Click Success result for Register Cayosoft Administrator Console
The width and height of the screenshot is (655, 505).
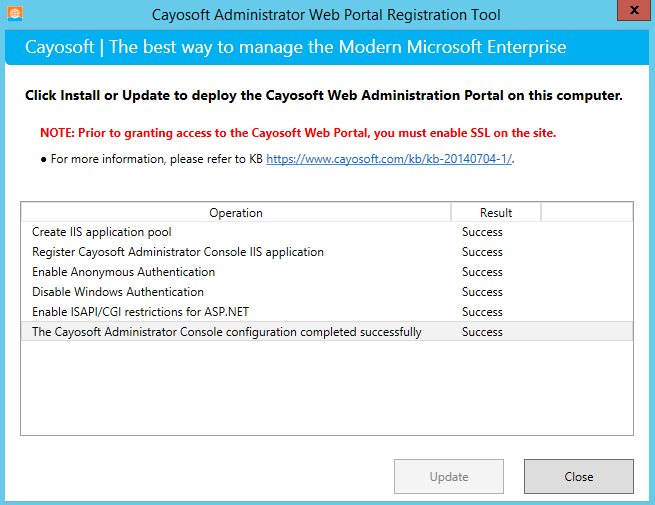pos(482,252)
